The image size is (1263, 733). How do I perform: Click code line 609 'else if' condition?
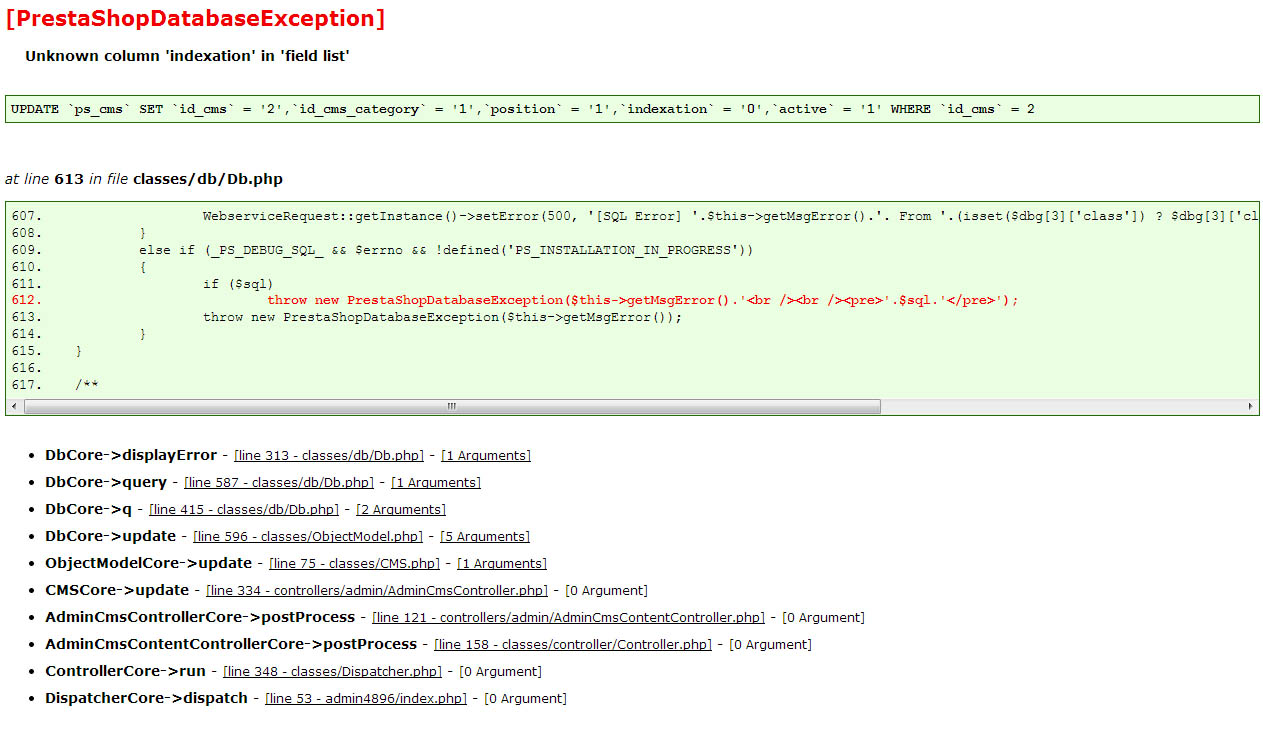coord(446,250)
